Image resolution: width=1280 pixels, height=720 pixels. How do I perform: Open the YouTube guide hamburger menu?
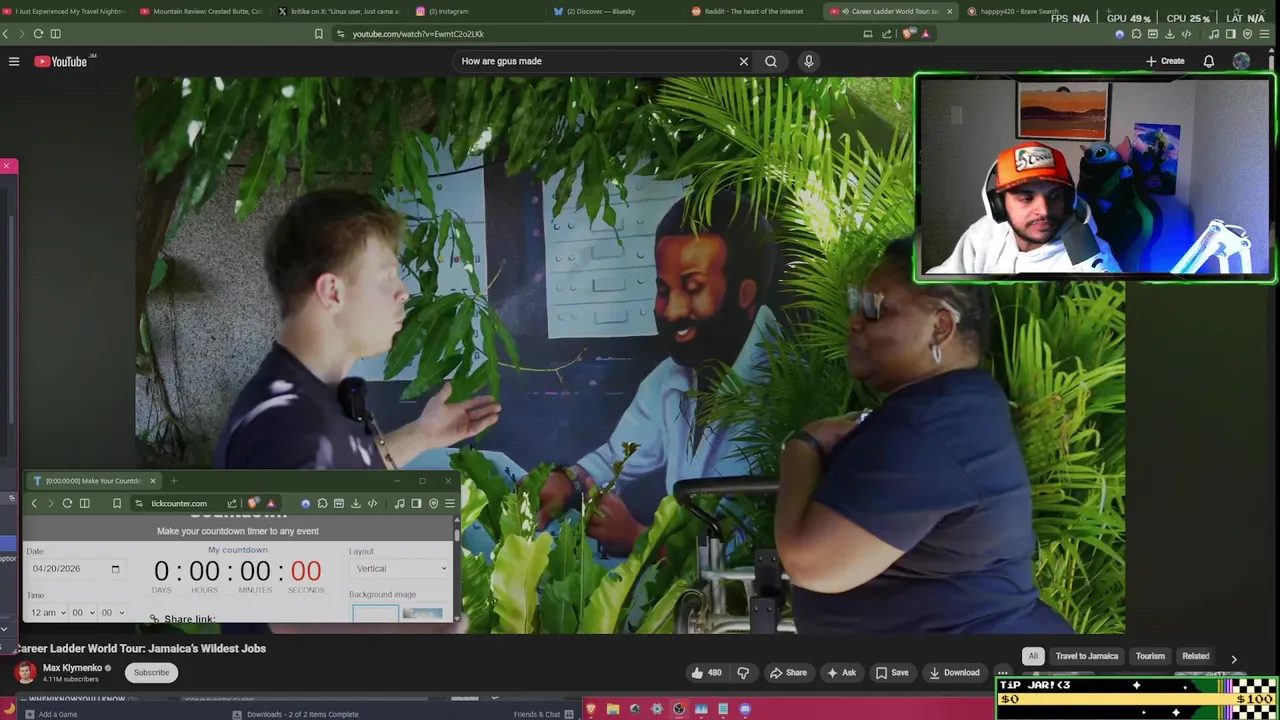point(14,61)
